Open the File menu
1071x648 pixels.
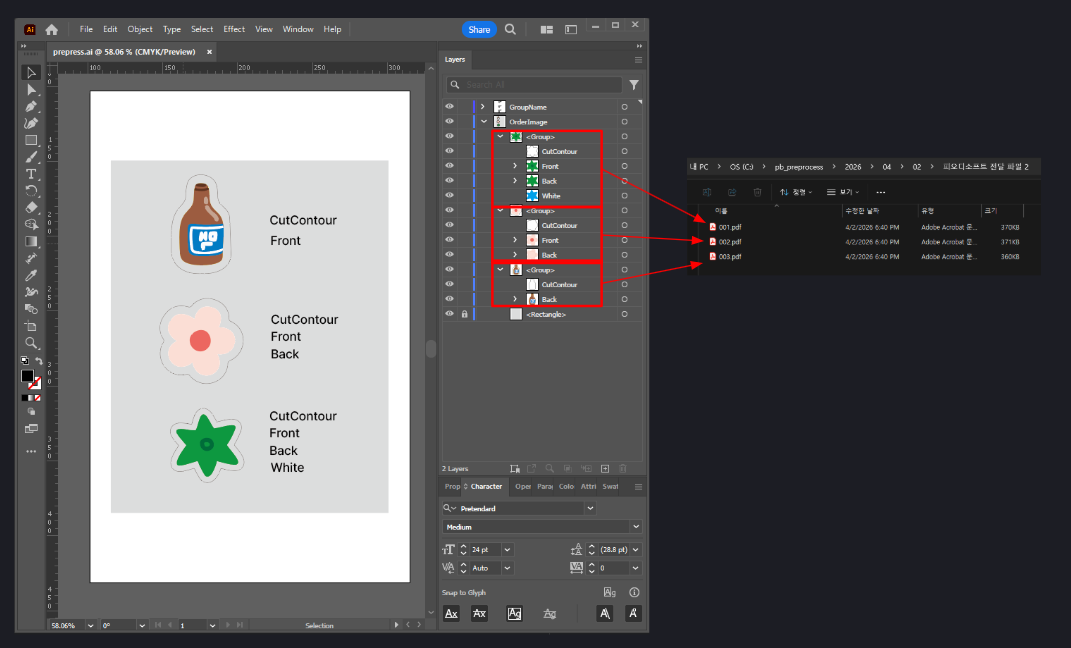tap(86, 29)
